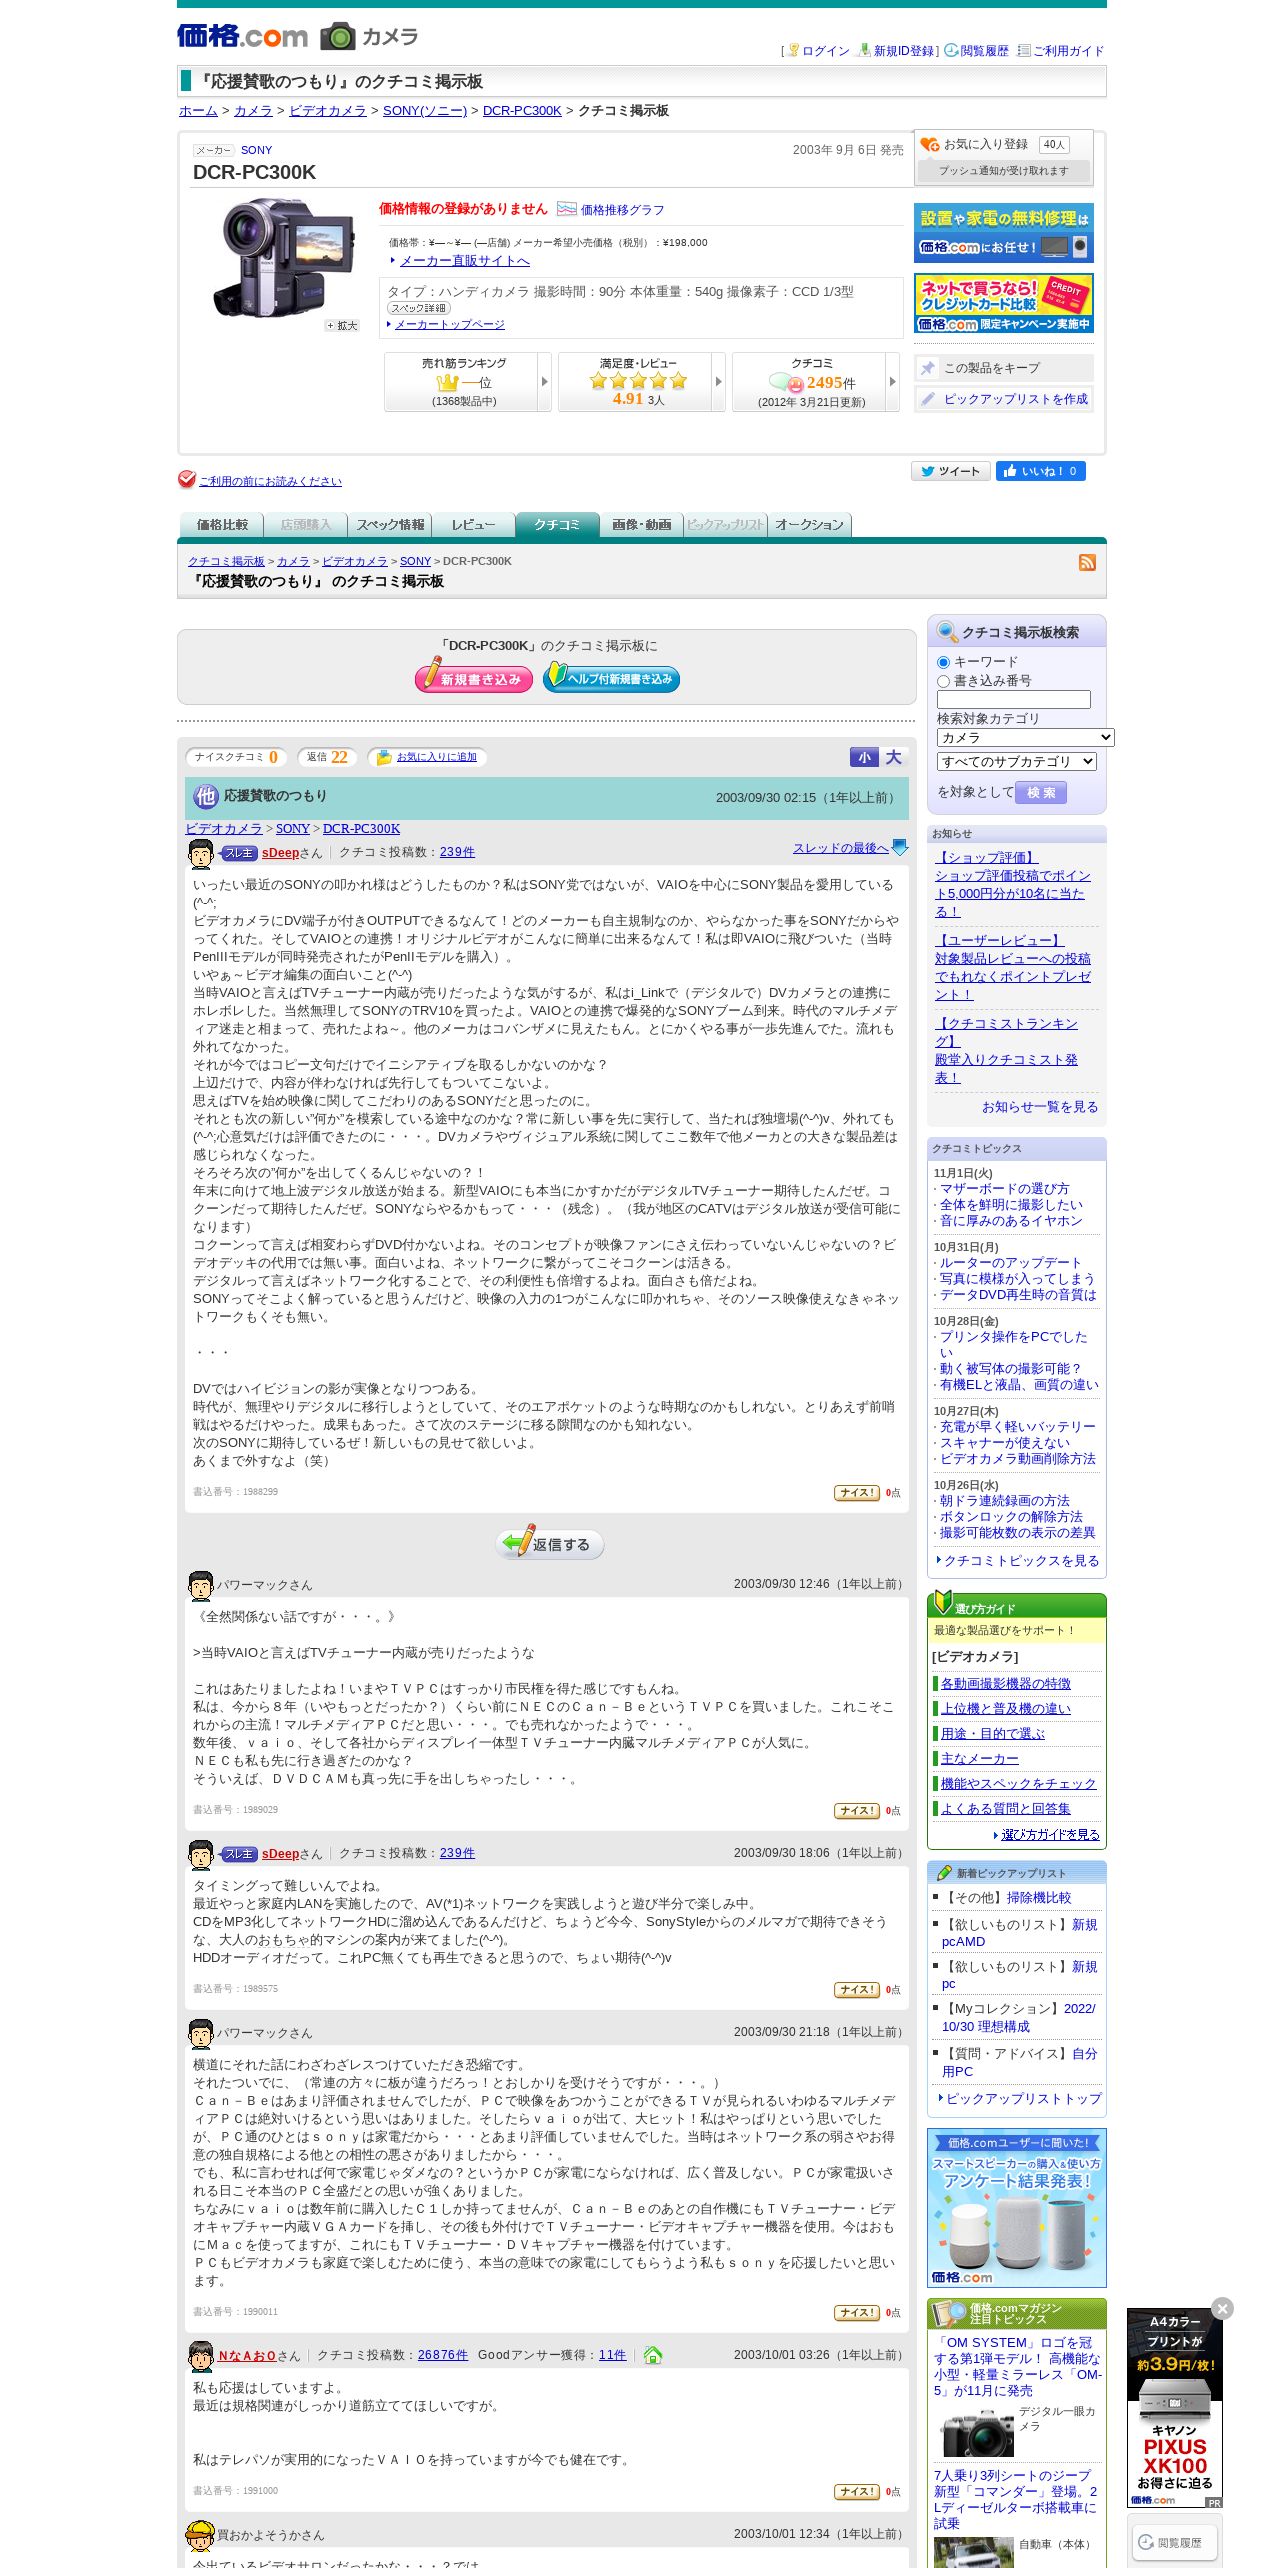1284x2568 pixels.
Task: Open 選び方ガイドを見る link
Action: pyautogui.click(x=1050, y=1835)
